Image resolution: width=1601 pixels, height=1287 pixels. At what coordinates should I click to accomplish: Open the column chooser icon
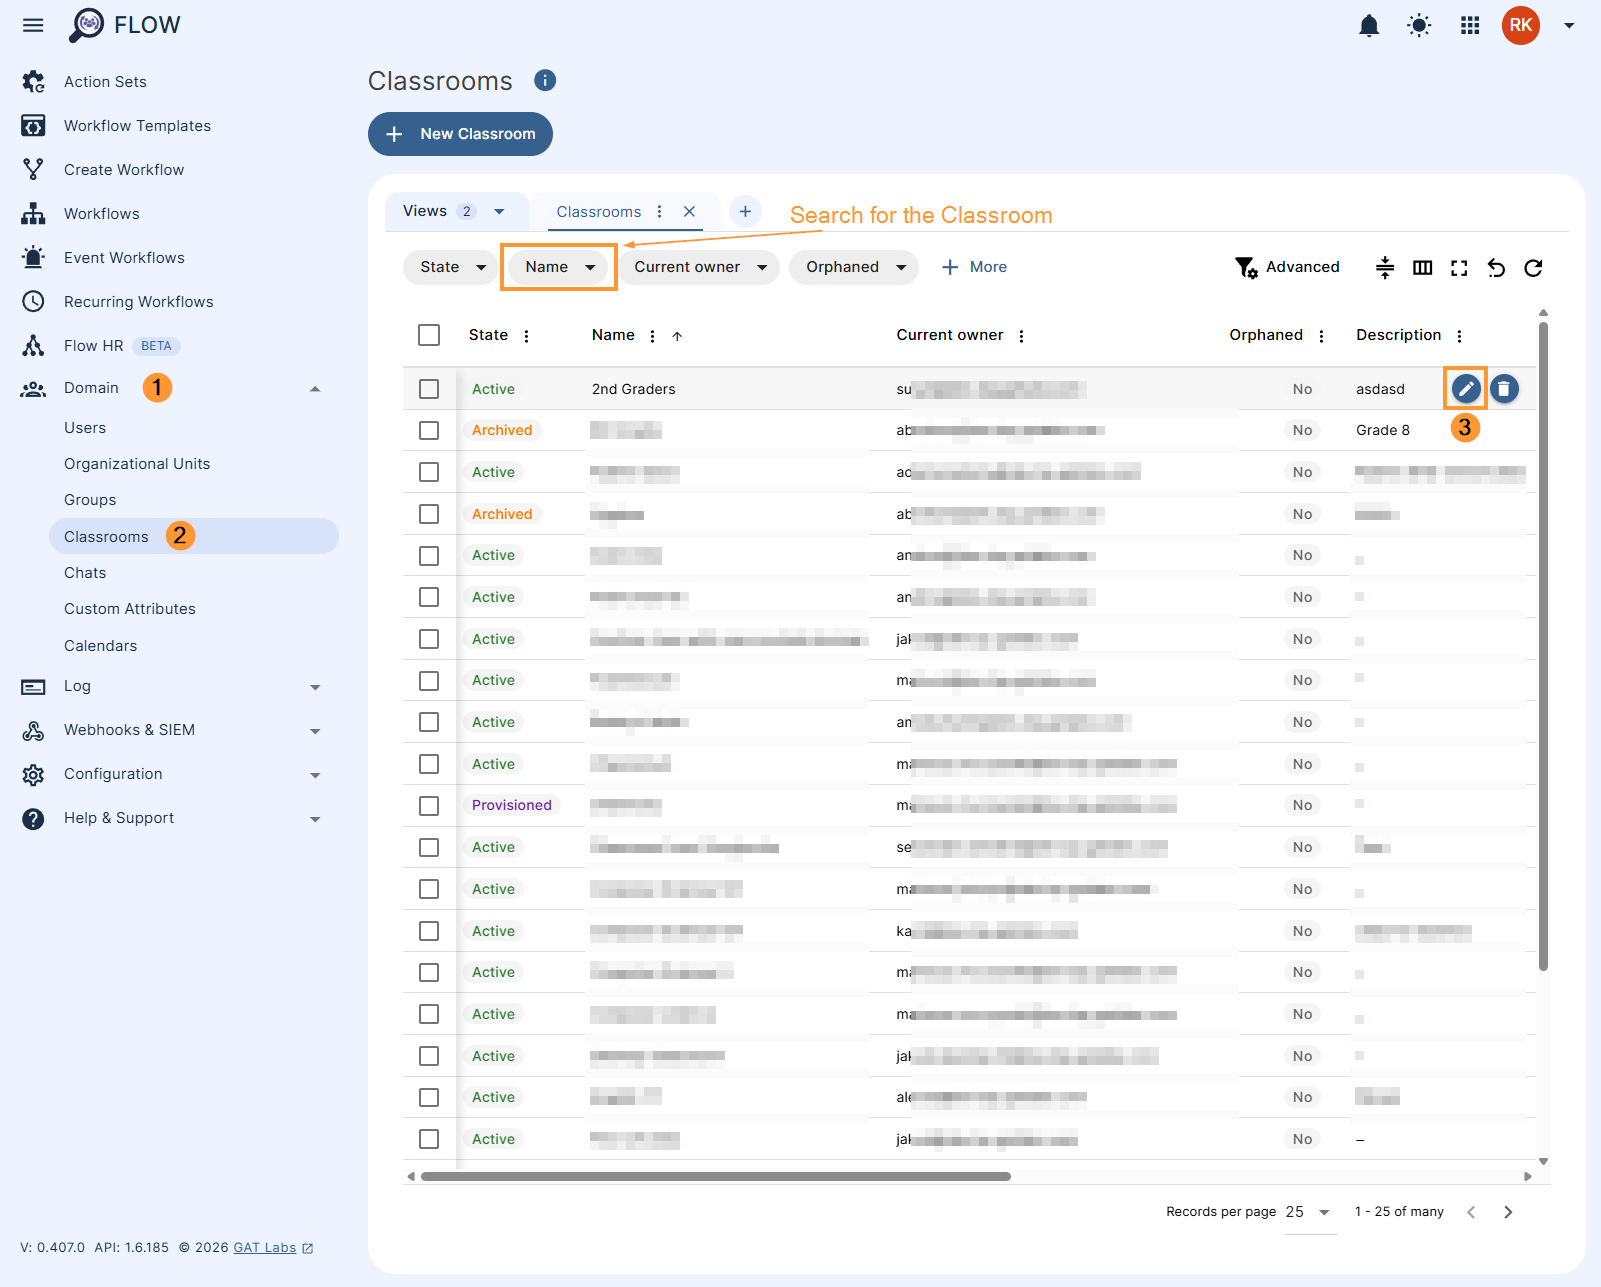pyautogui.click(x=1422, y=268)
